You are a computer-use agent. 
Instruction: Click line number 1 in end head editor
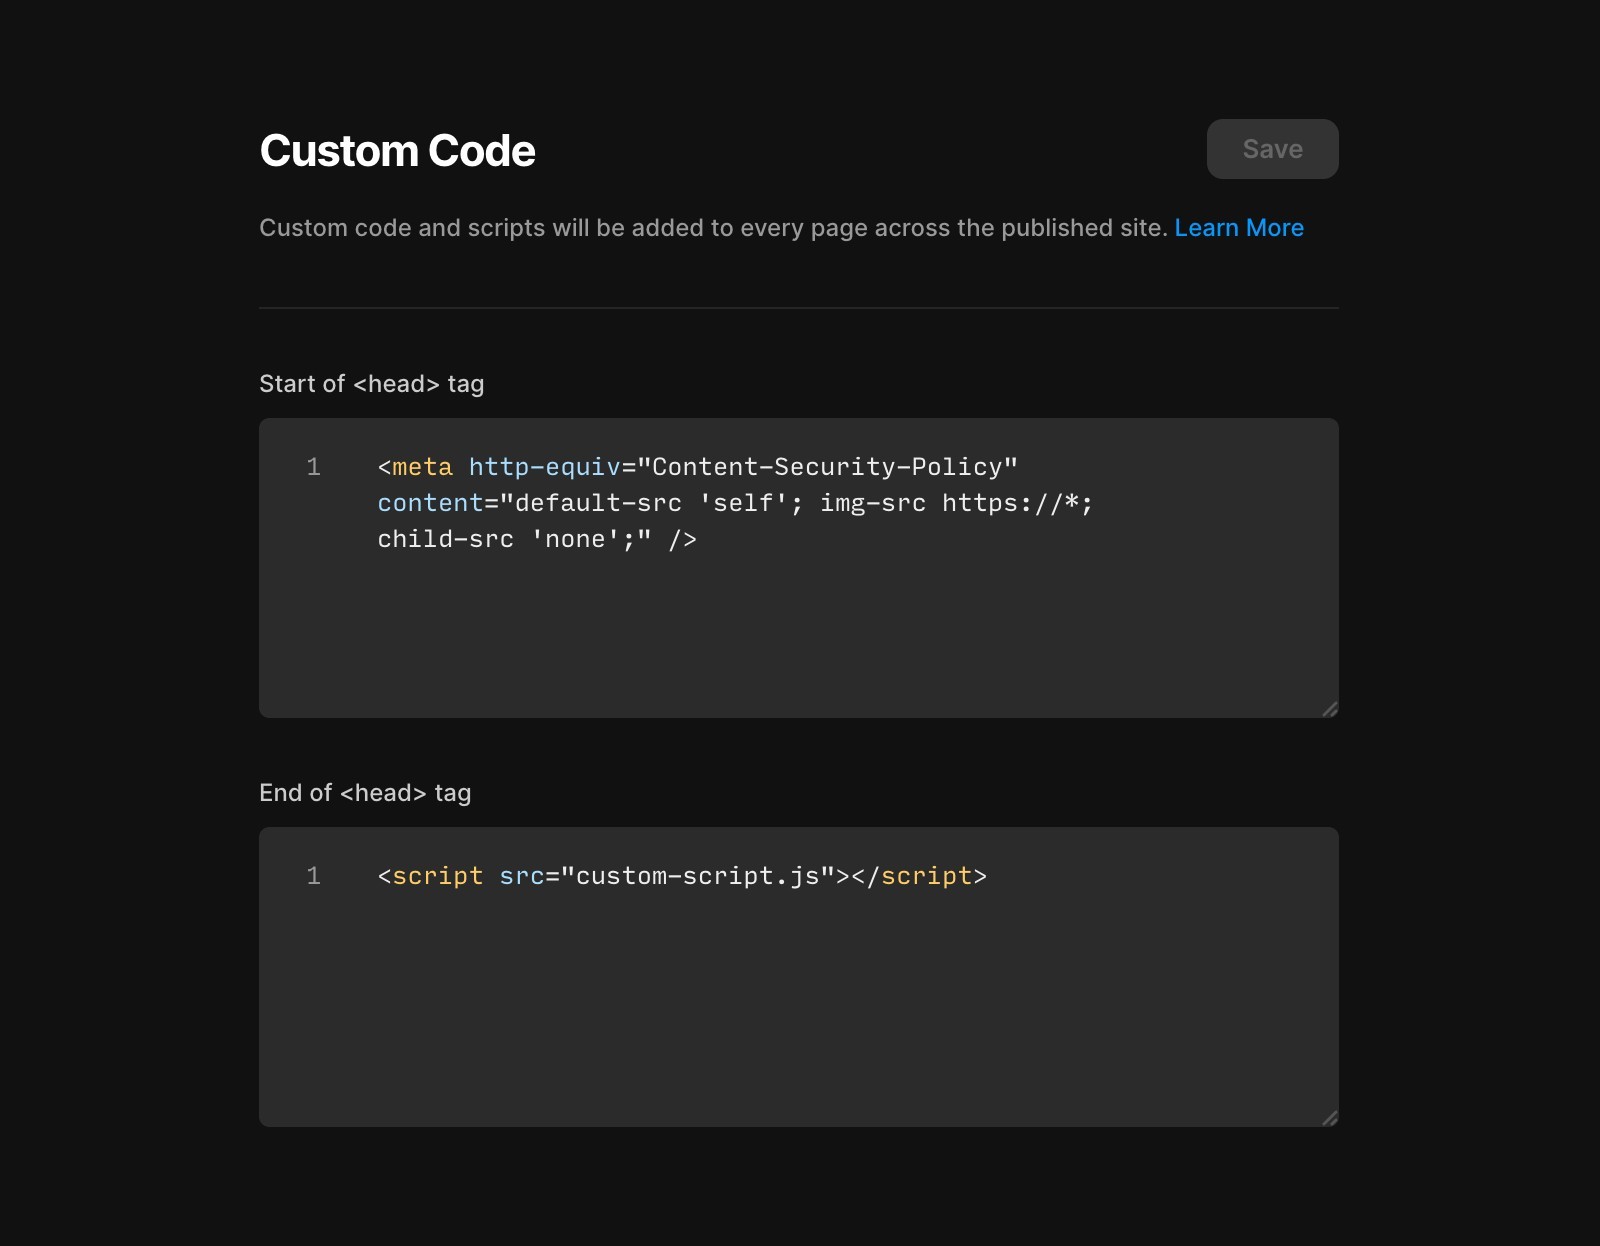point(313,876)
